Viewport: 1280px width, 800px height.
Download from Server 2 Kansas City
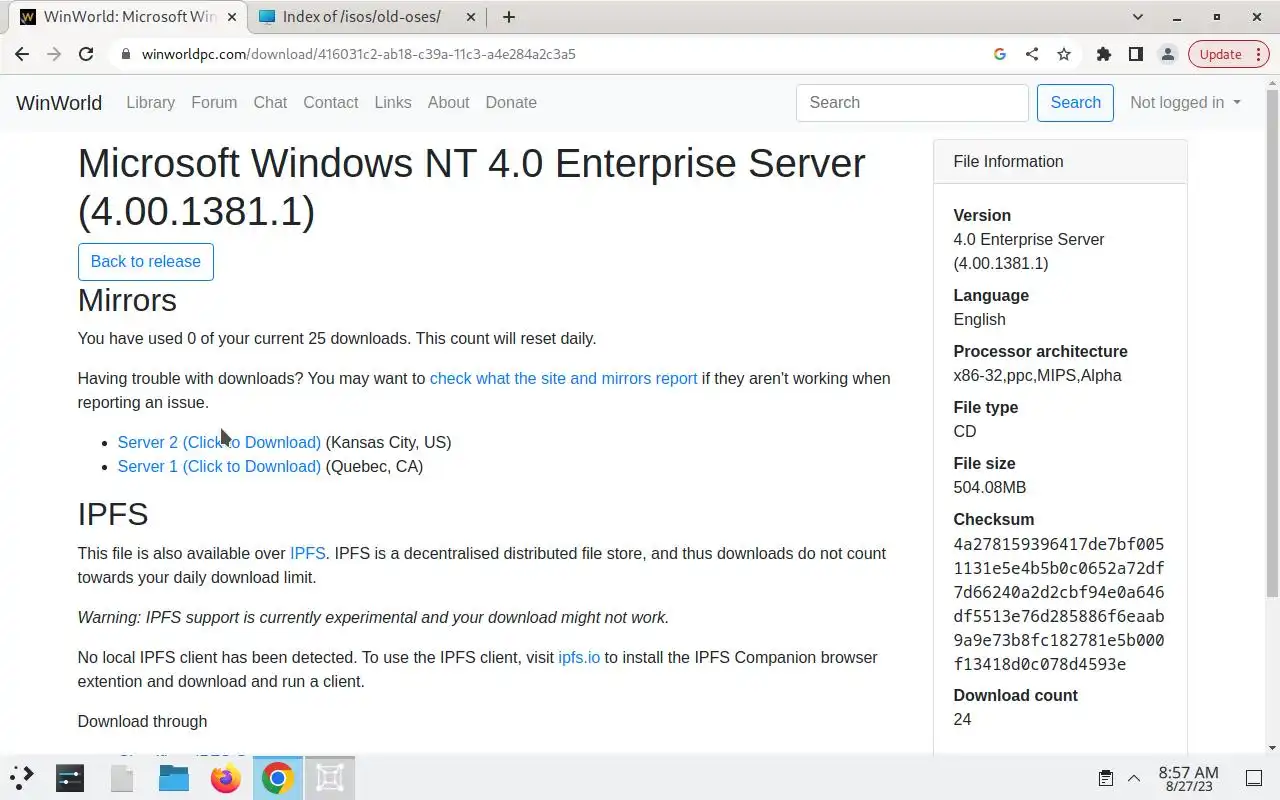(x=219, y=442)
